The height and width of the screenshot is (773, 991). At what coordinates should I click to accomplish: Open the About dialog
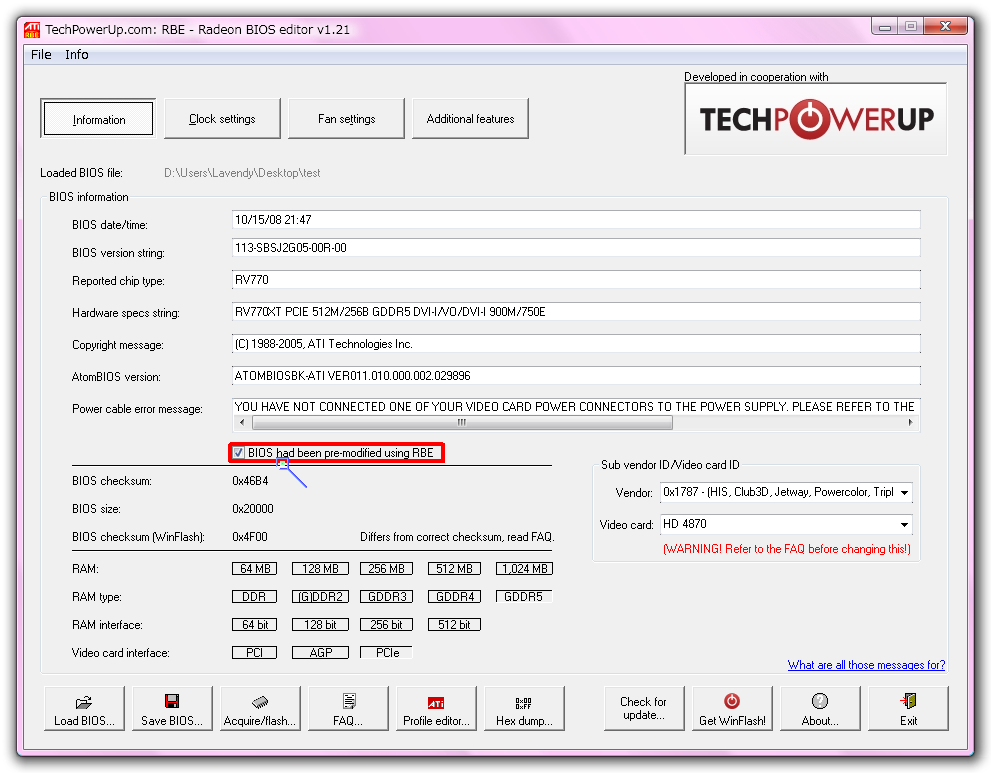(820, 709)
